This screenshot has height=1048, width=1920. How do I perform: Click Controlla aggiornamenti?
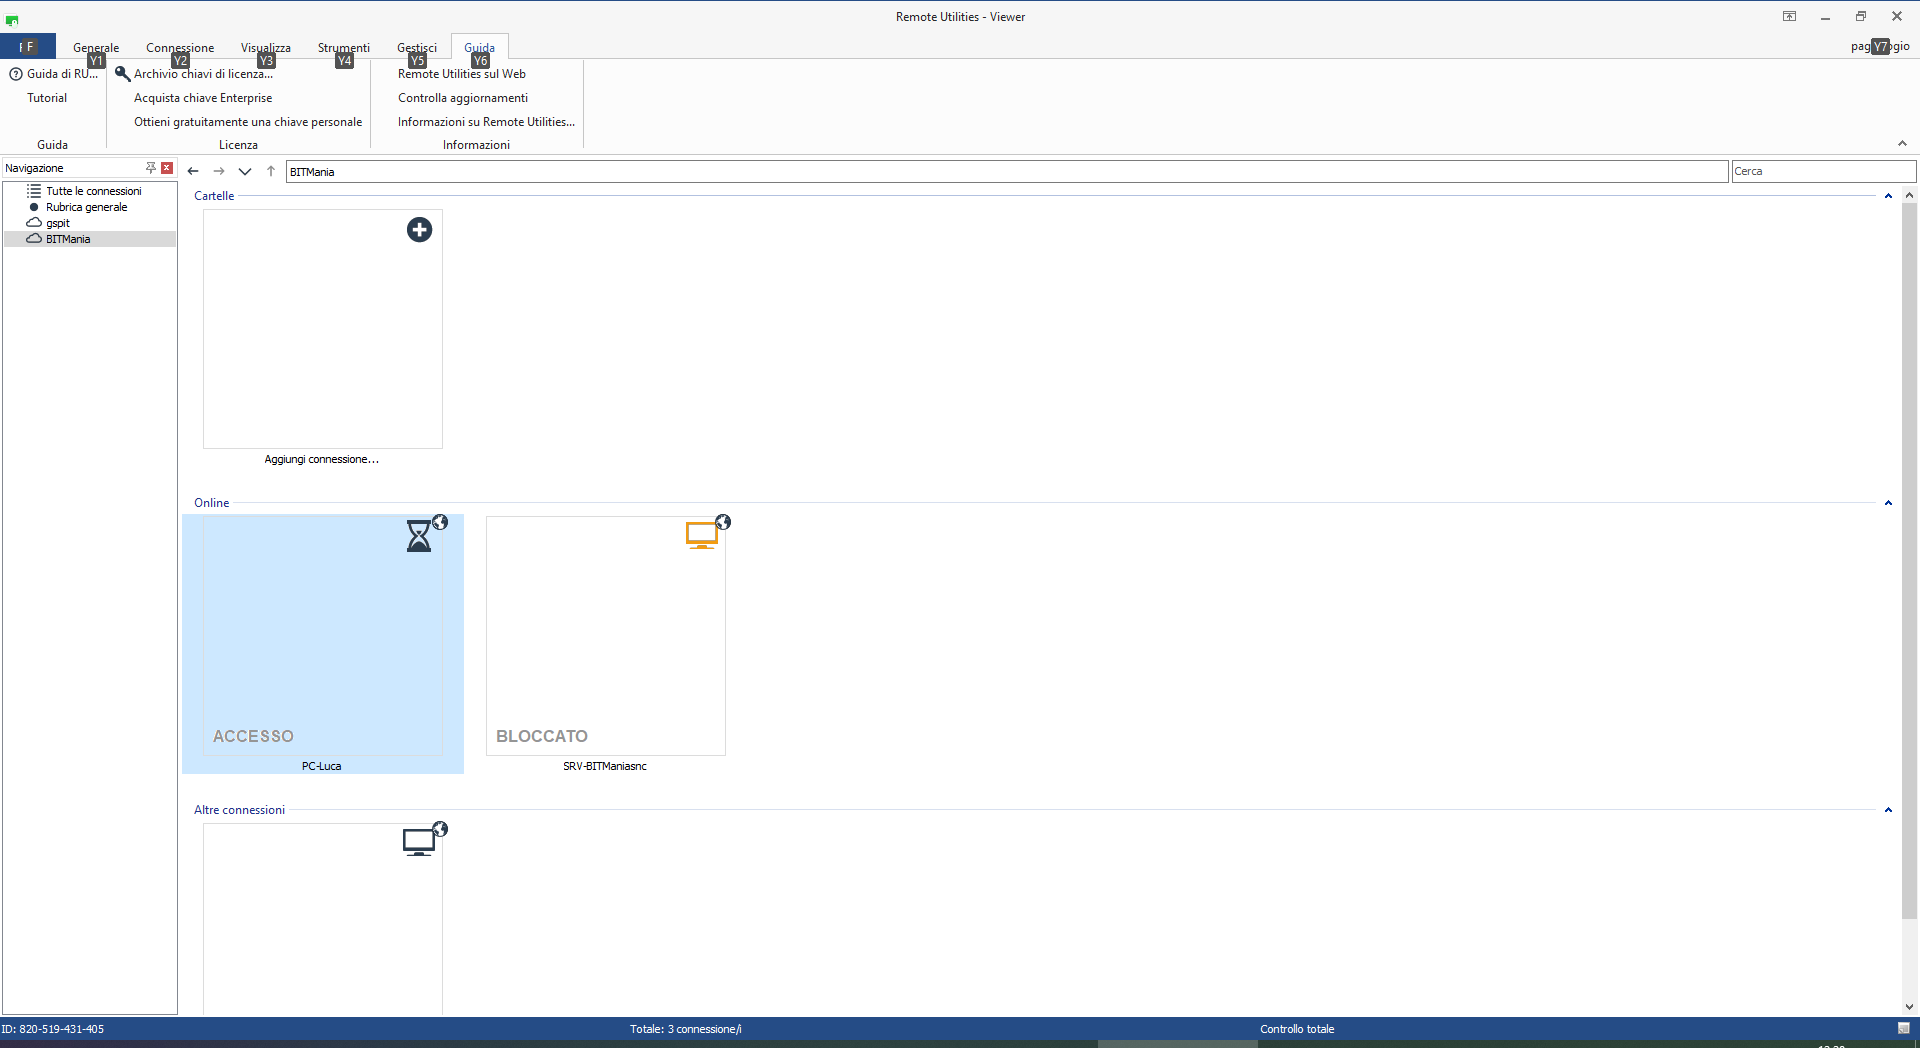pos(462,98)
